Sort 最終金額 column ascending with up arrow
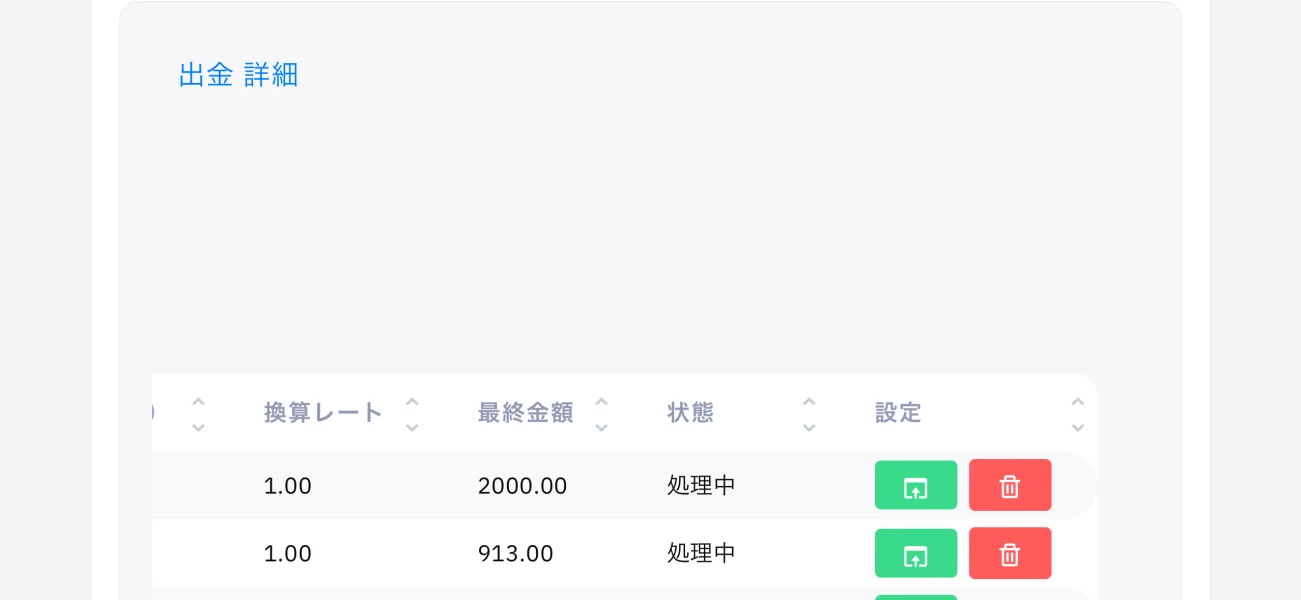Viewport: 1301px width, 600px height. point(601,402)
